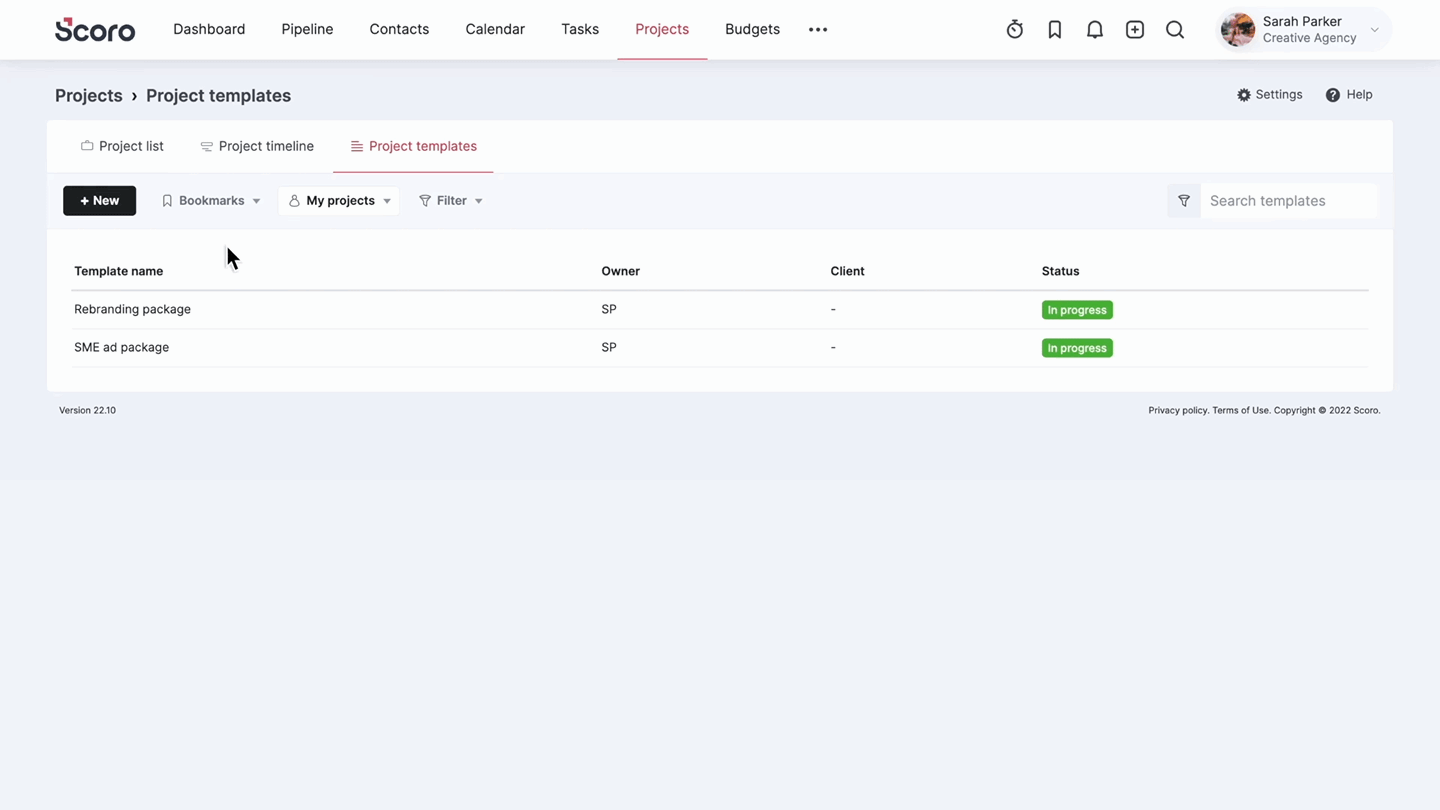Open the Terms of Use link
This screenshot has height=810, width=1440.
tap(1240, 410)
